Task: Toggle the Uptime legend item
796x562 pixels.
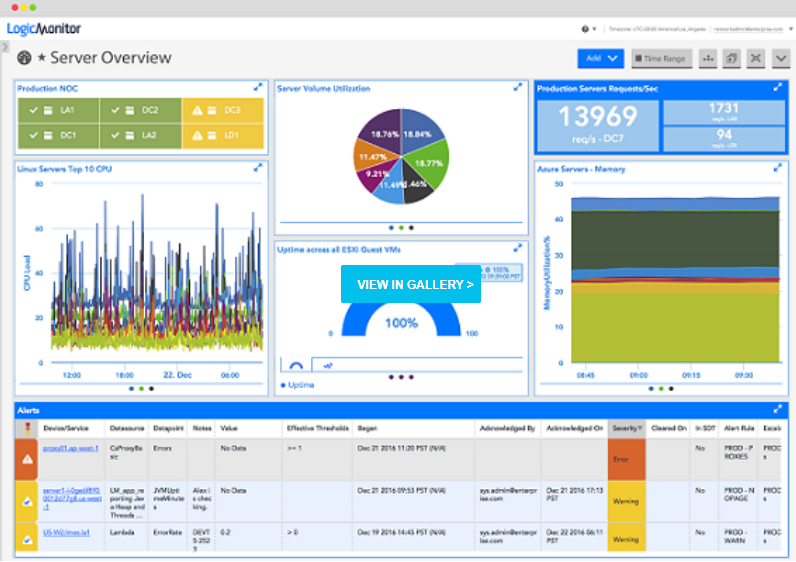Action: point(299,385)
